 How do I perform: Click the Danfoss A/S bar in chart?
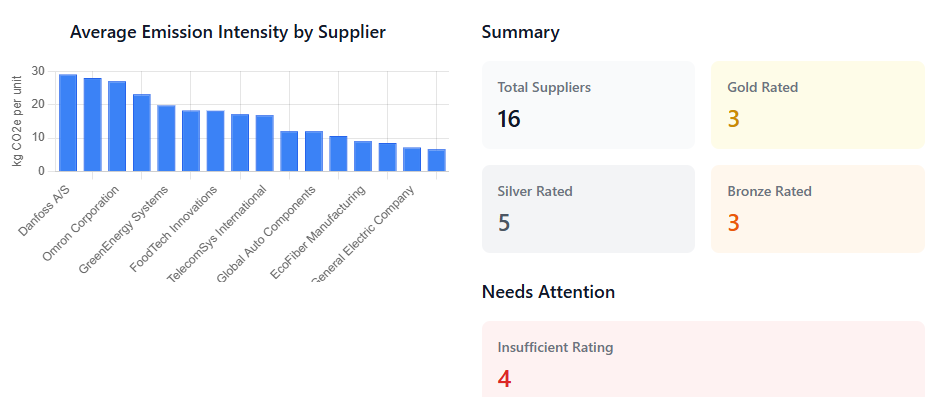pos(68,123)
